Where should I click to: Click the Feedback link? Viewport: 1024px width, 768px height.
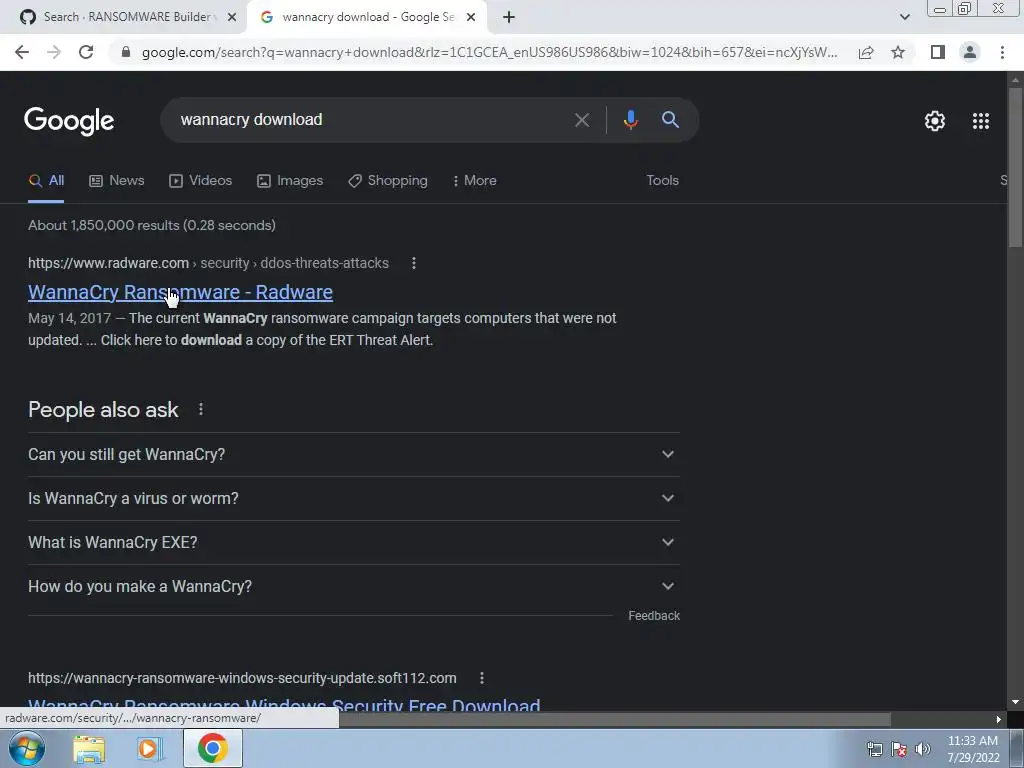(x=654, y=616)
